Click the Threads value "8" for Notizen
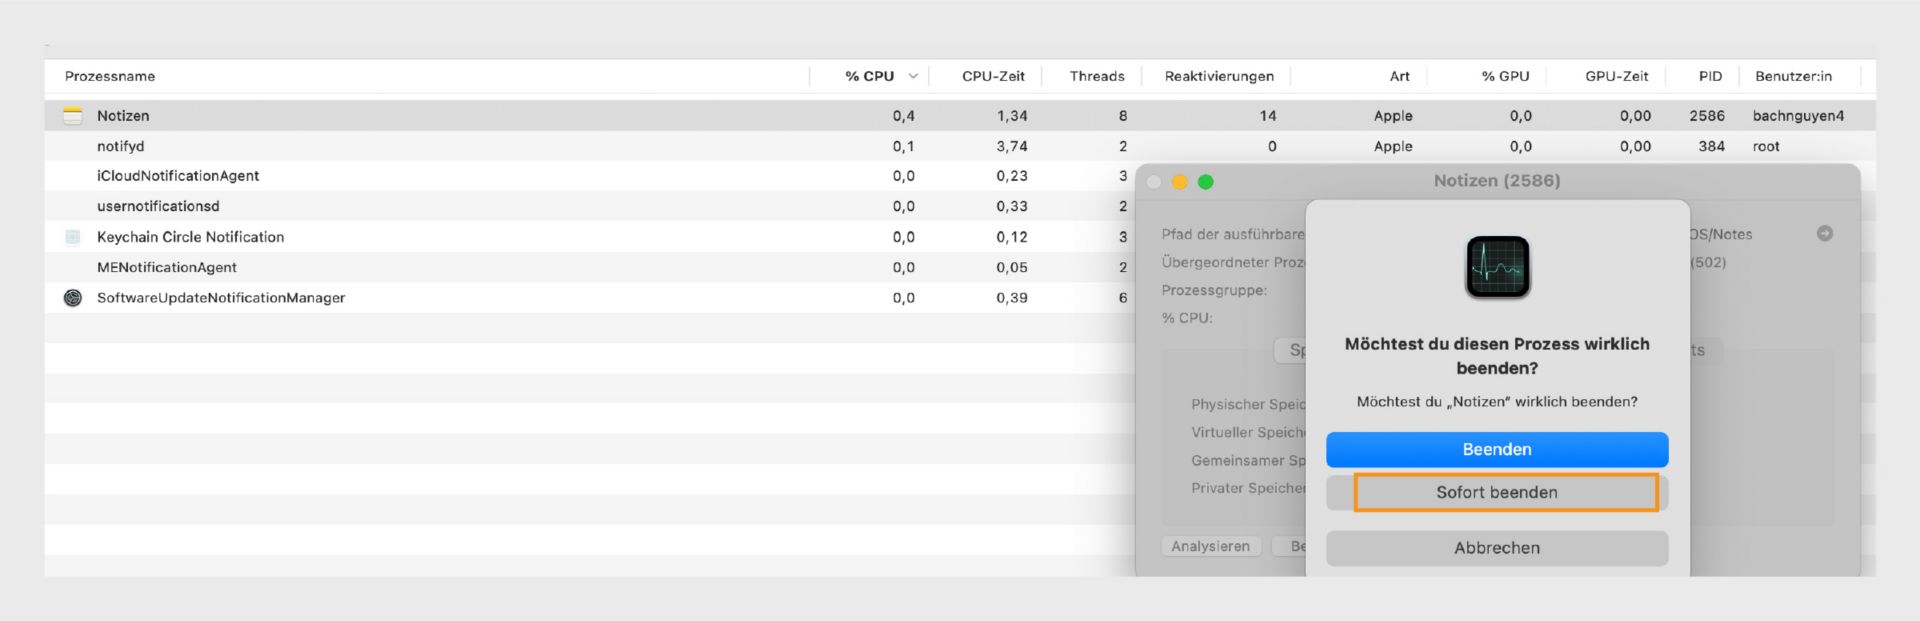Image resolution: width=1920 pixels, height=621 pixels. tap(1123, 116)
